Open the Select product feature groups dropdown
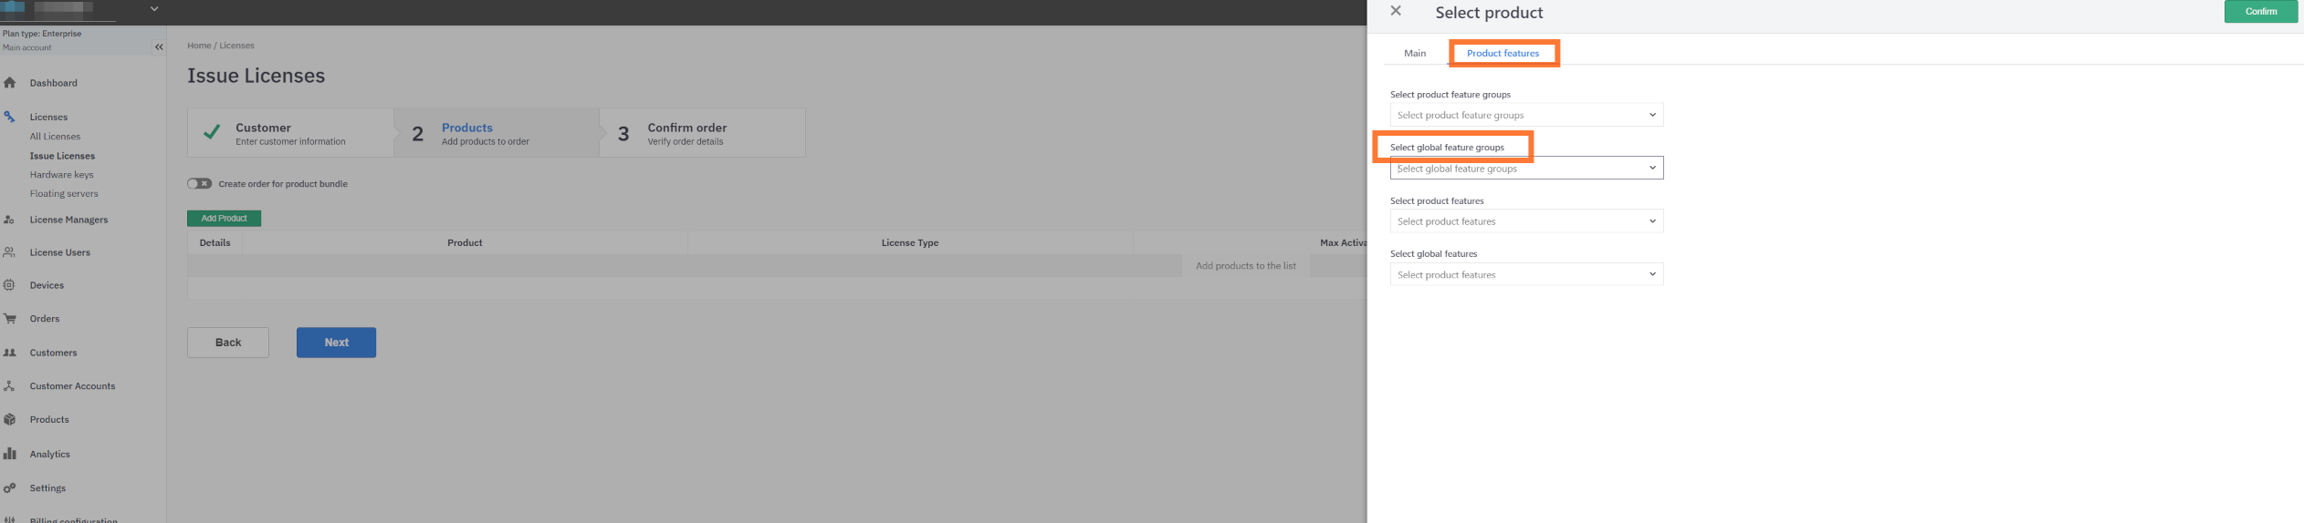 click(1525, 115)
